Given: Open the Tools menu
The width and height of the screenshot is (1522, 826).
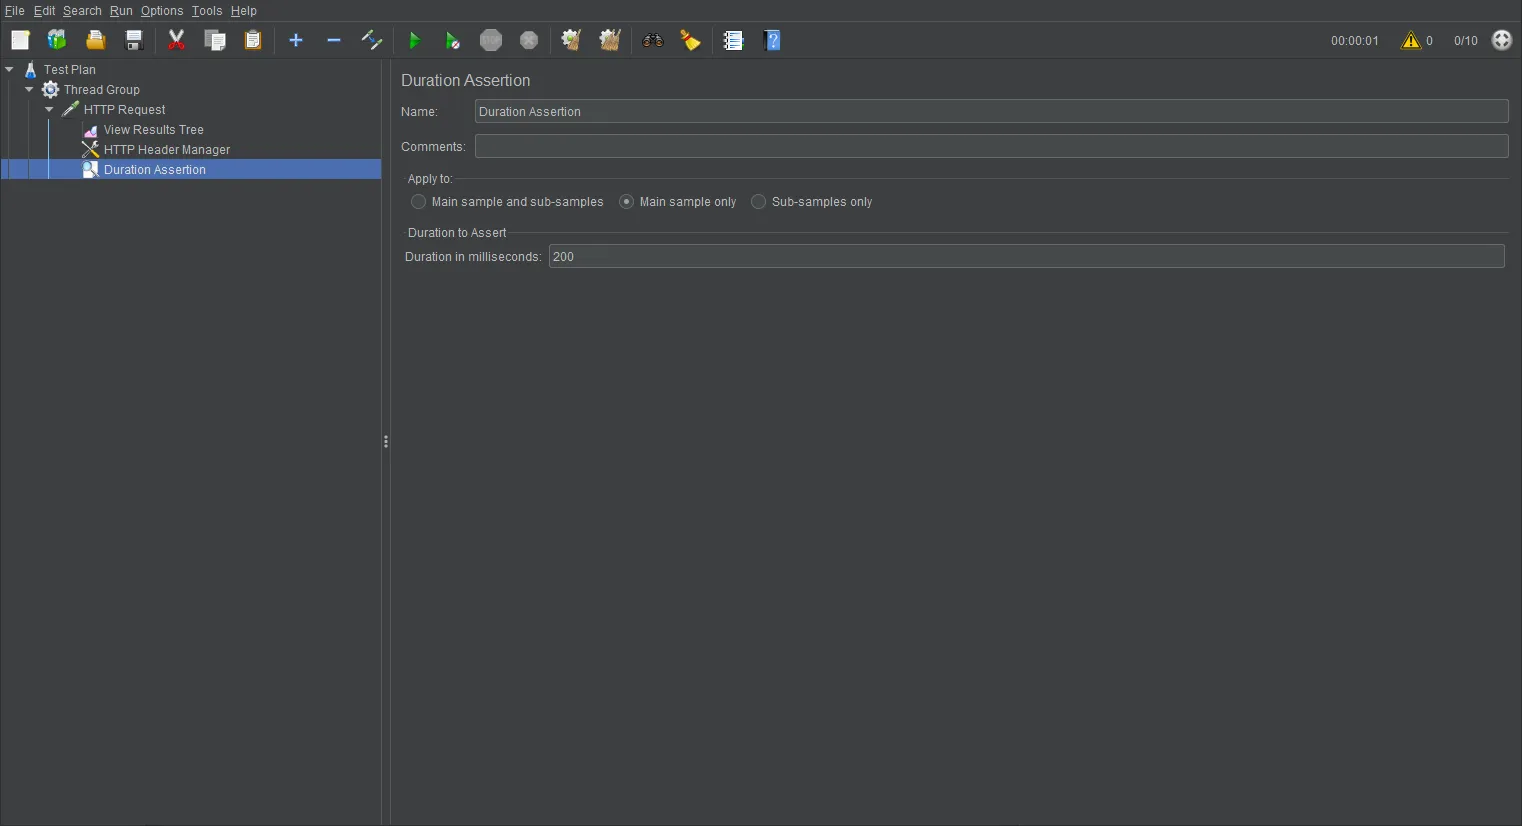Looking at the screenshot, I should [x=207, y=11].
